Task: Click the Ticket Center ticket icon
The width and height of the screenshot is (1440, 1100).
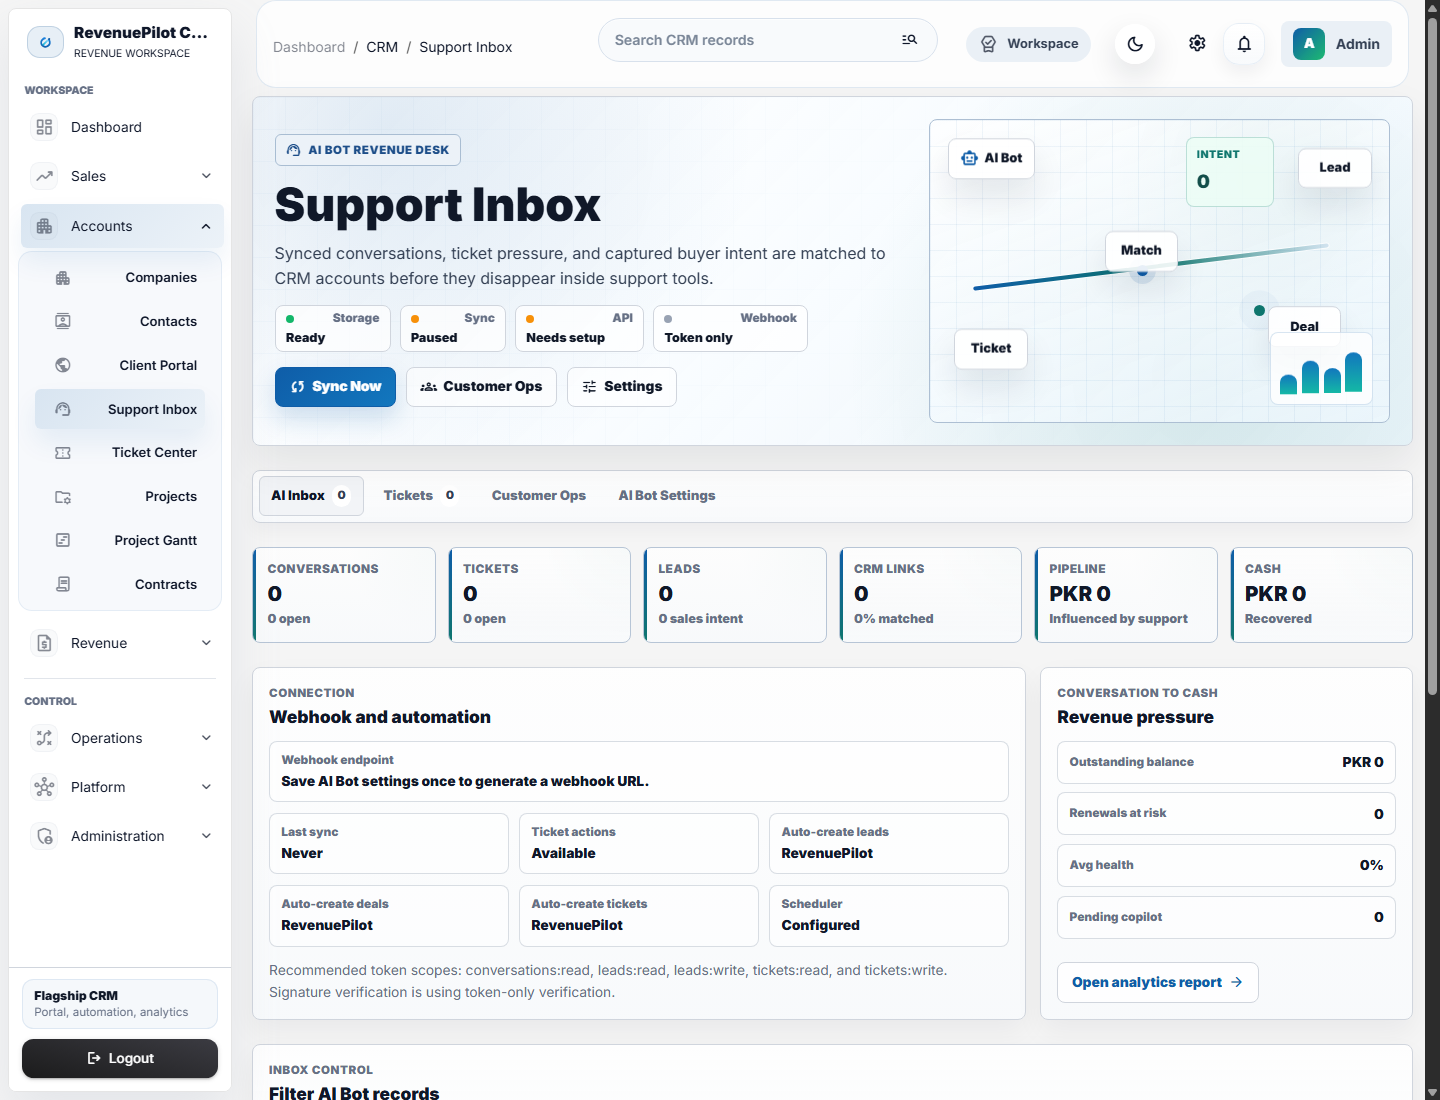Action: pyautogui.click(x=63, y=453)
